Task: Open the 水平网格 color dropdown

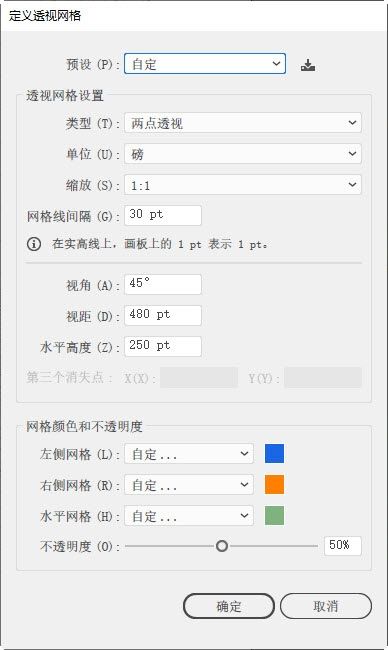Action: (189, 516)
